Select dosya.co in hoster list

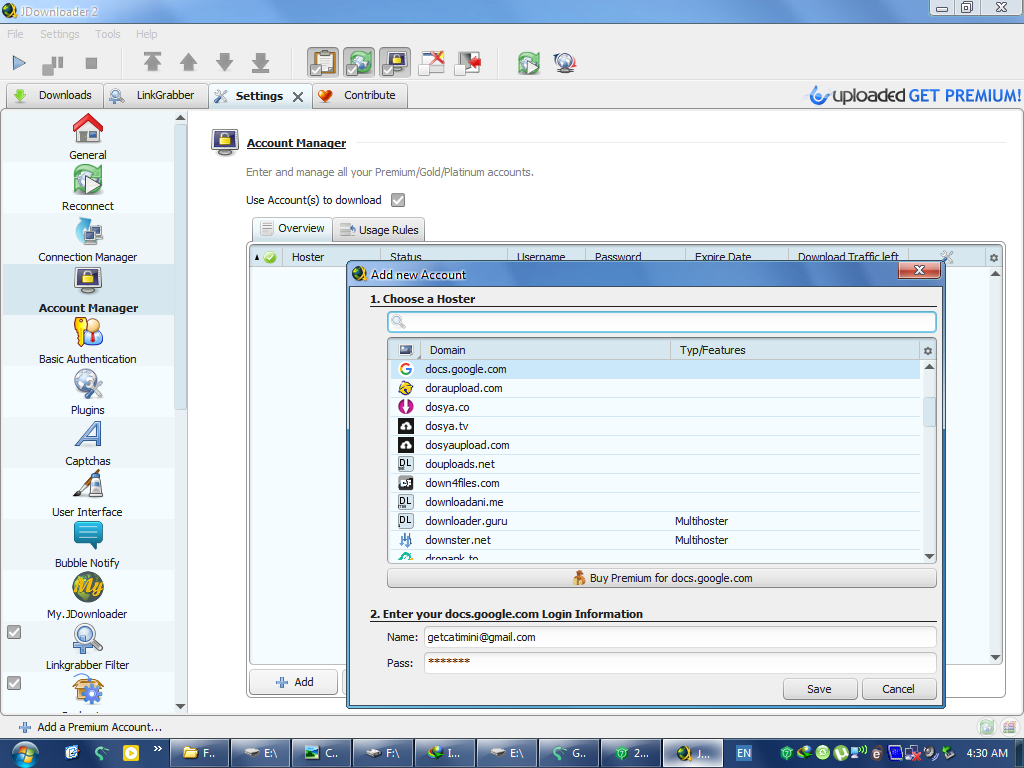(x=655, y=407)
